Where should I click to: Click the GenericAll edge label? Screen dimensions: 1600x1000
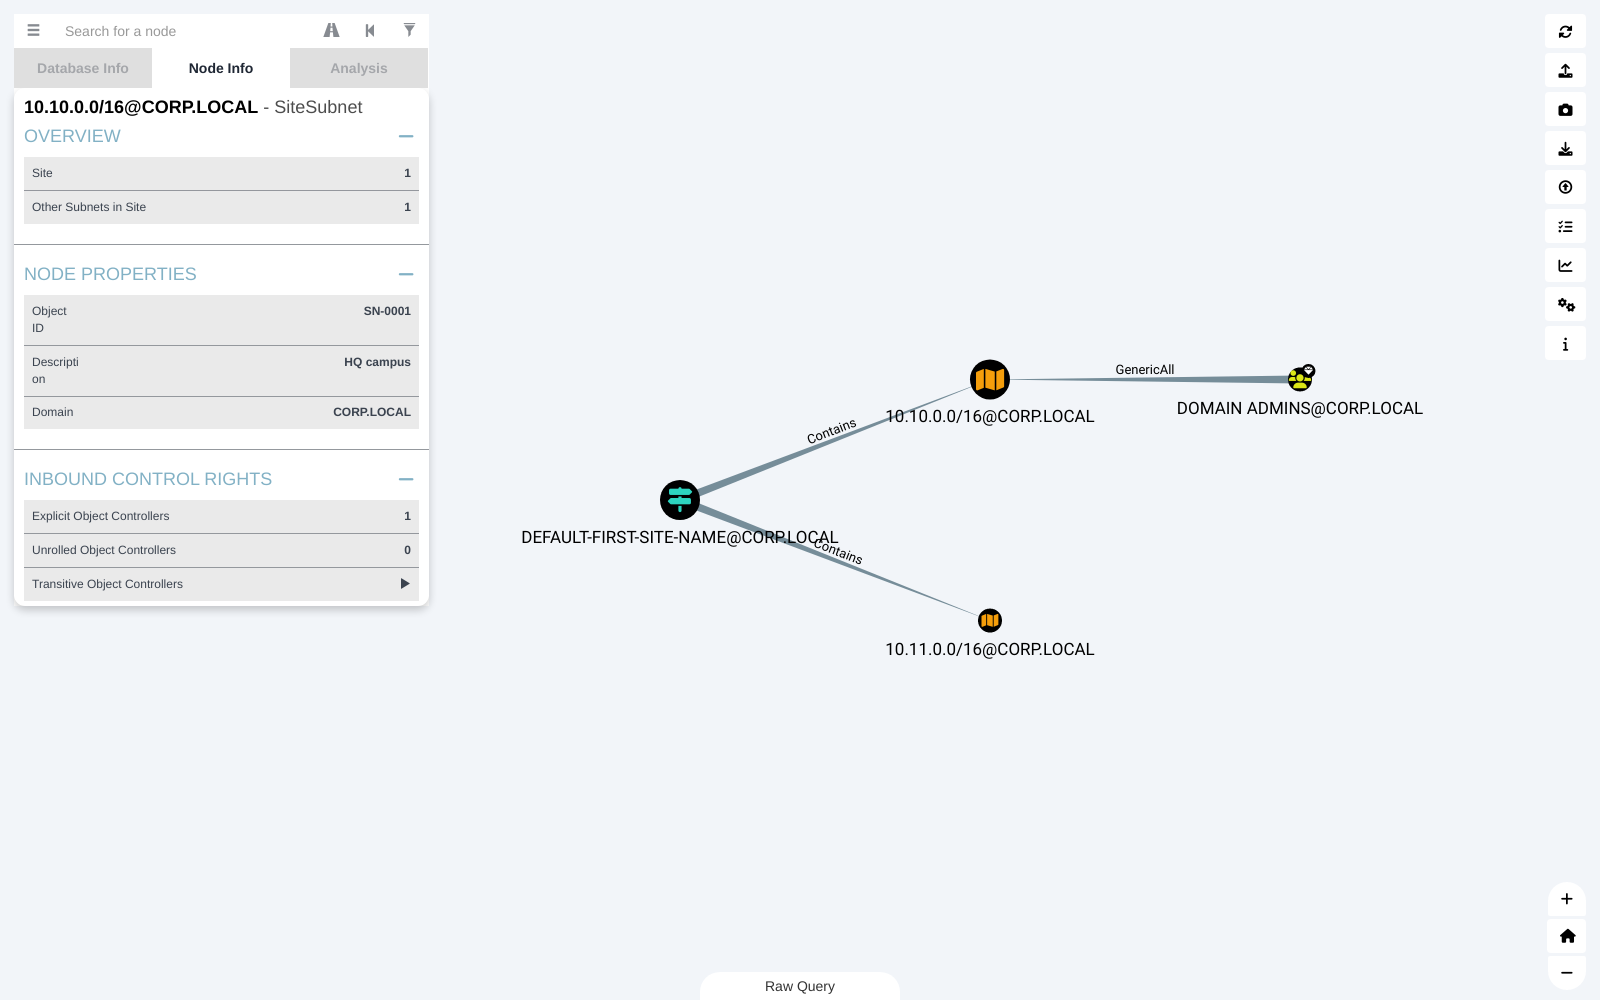click(1145, 369)
